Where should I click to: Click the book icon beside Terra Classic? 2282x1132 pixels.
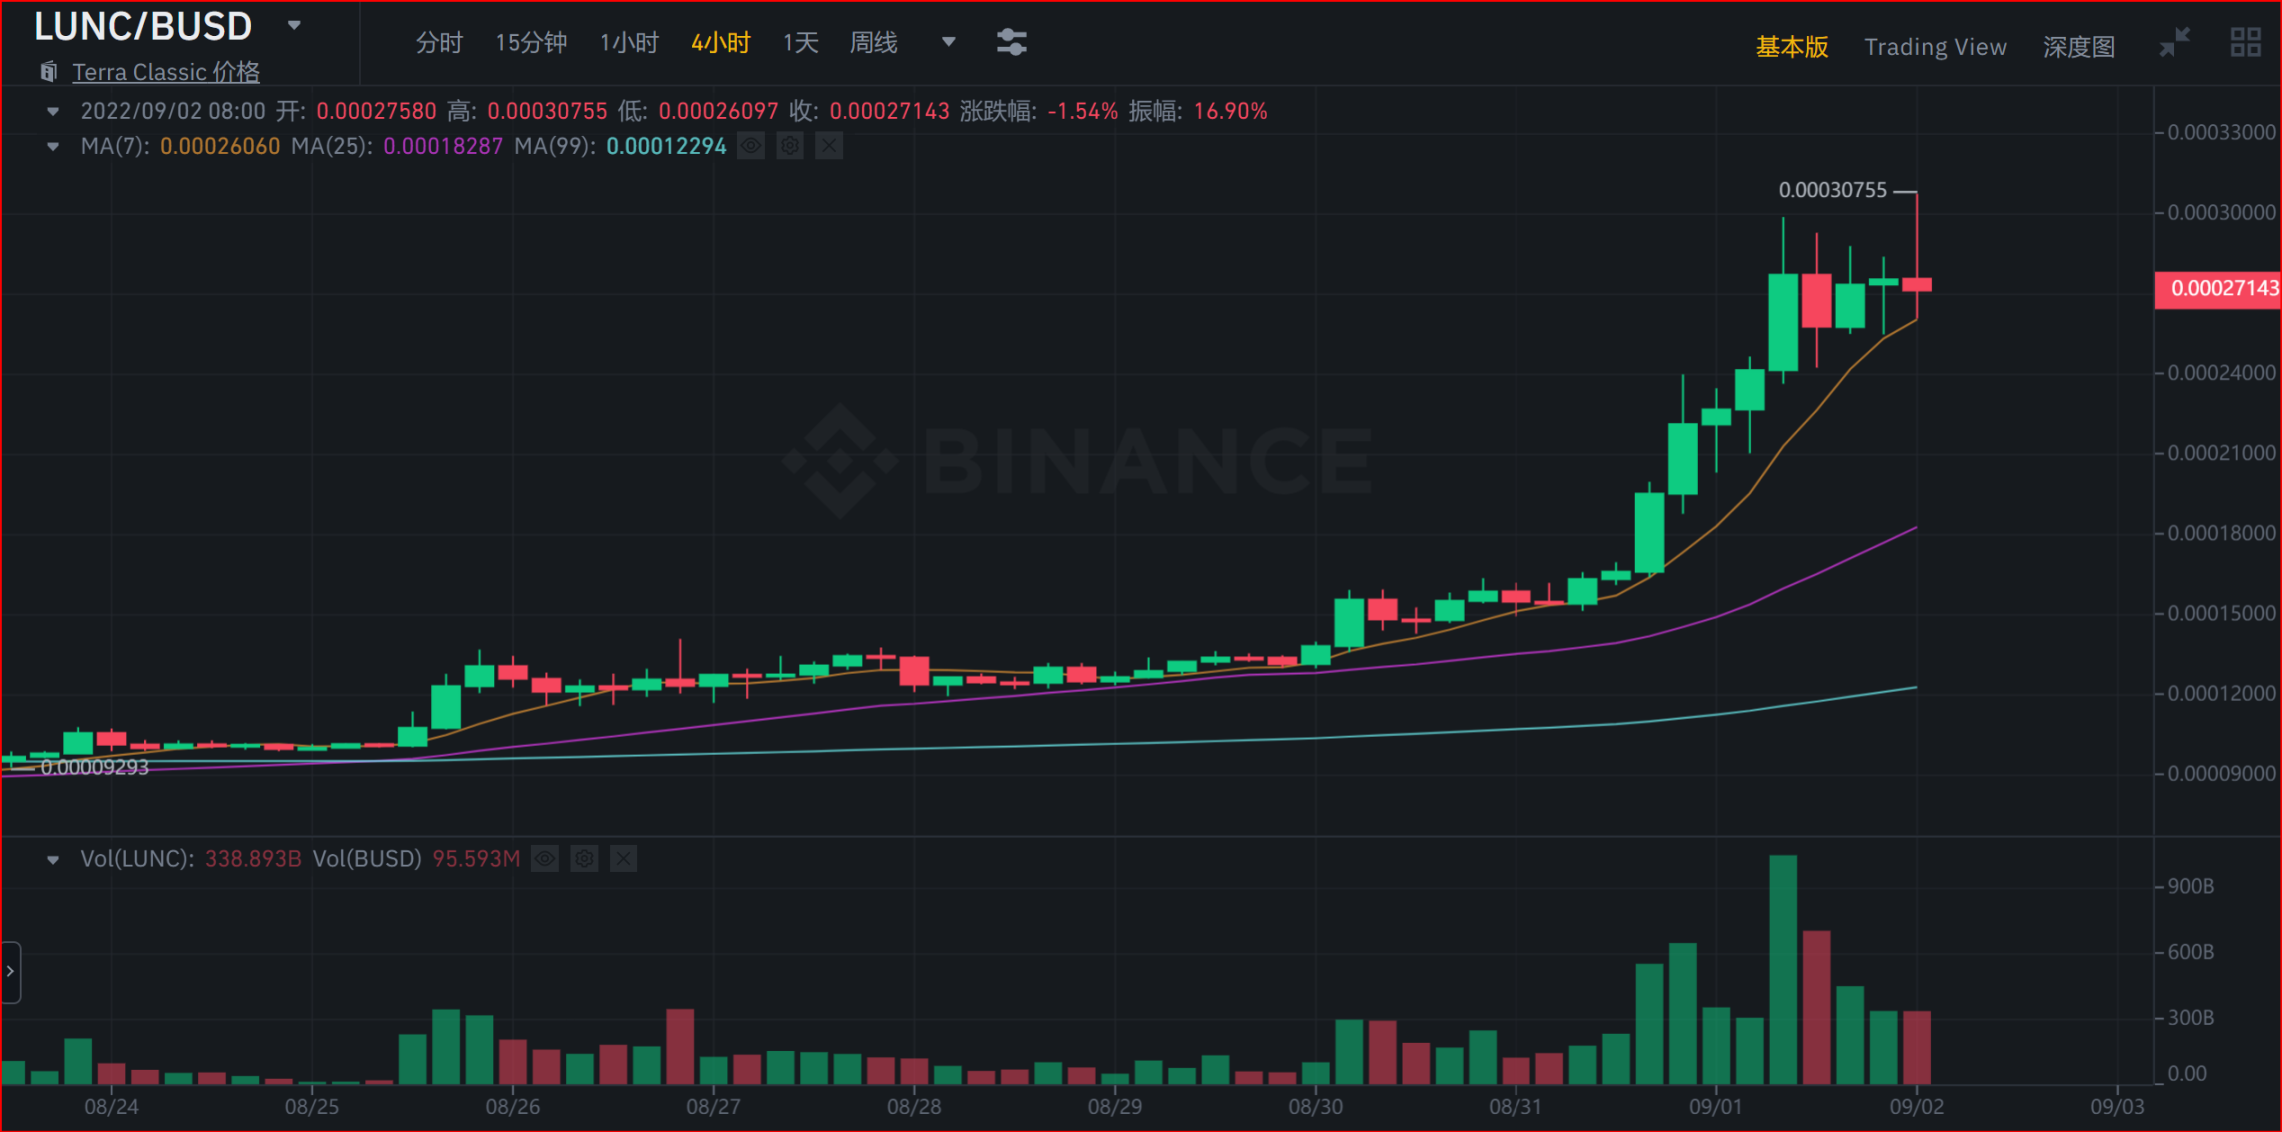(48, 72)
